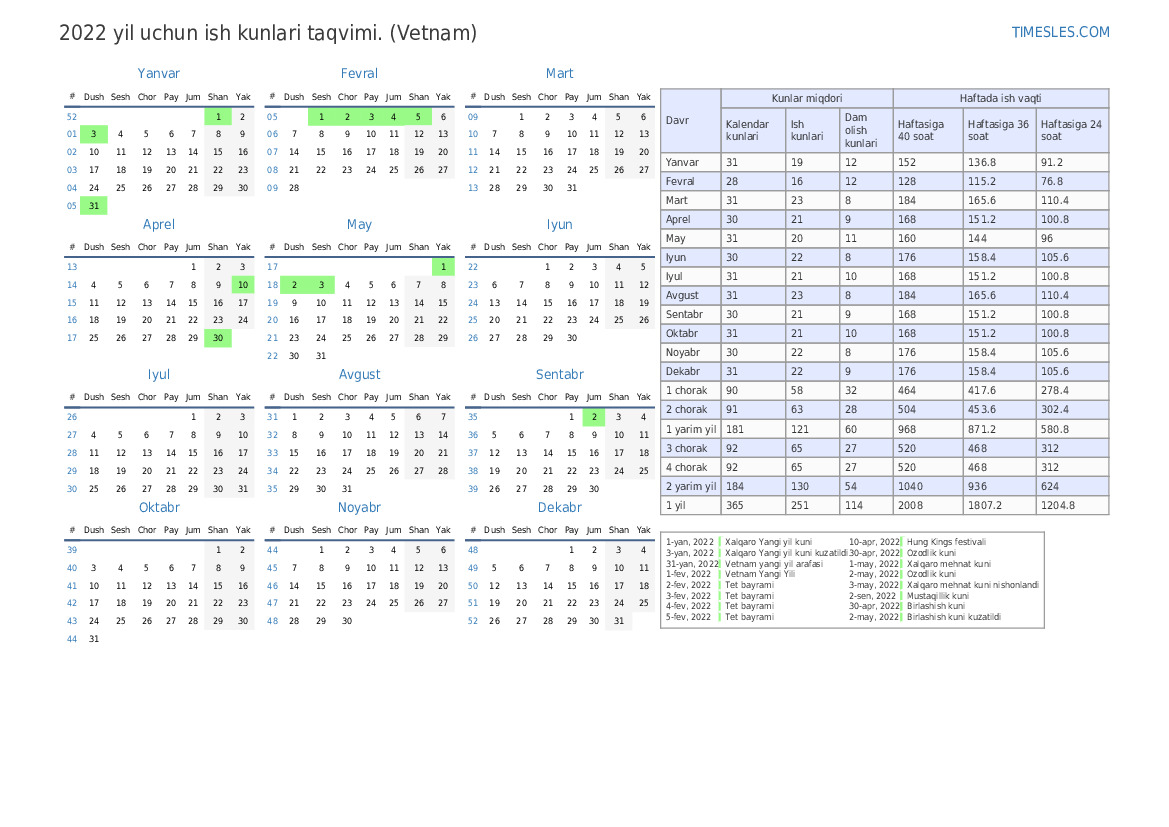Click week number 44 in Oktabr calendar
Screen dimensions: 1169x827
point(72,639)
